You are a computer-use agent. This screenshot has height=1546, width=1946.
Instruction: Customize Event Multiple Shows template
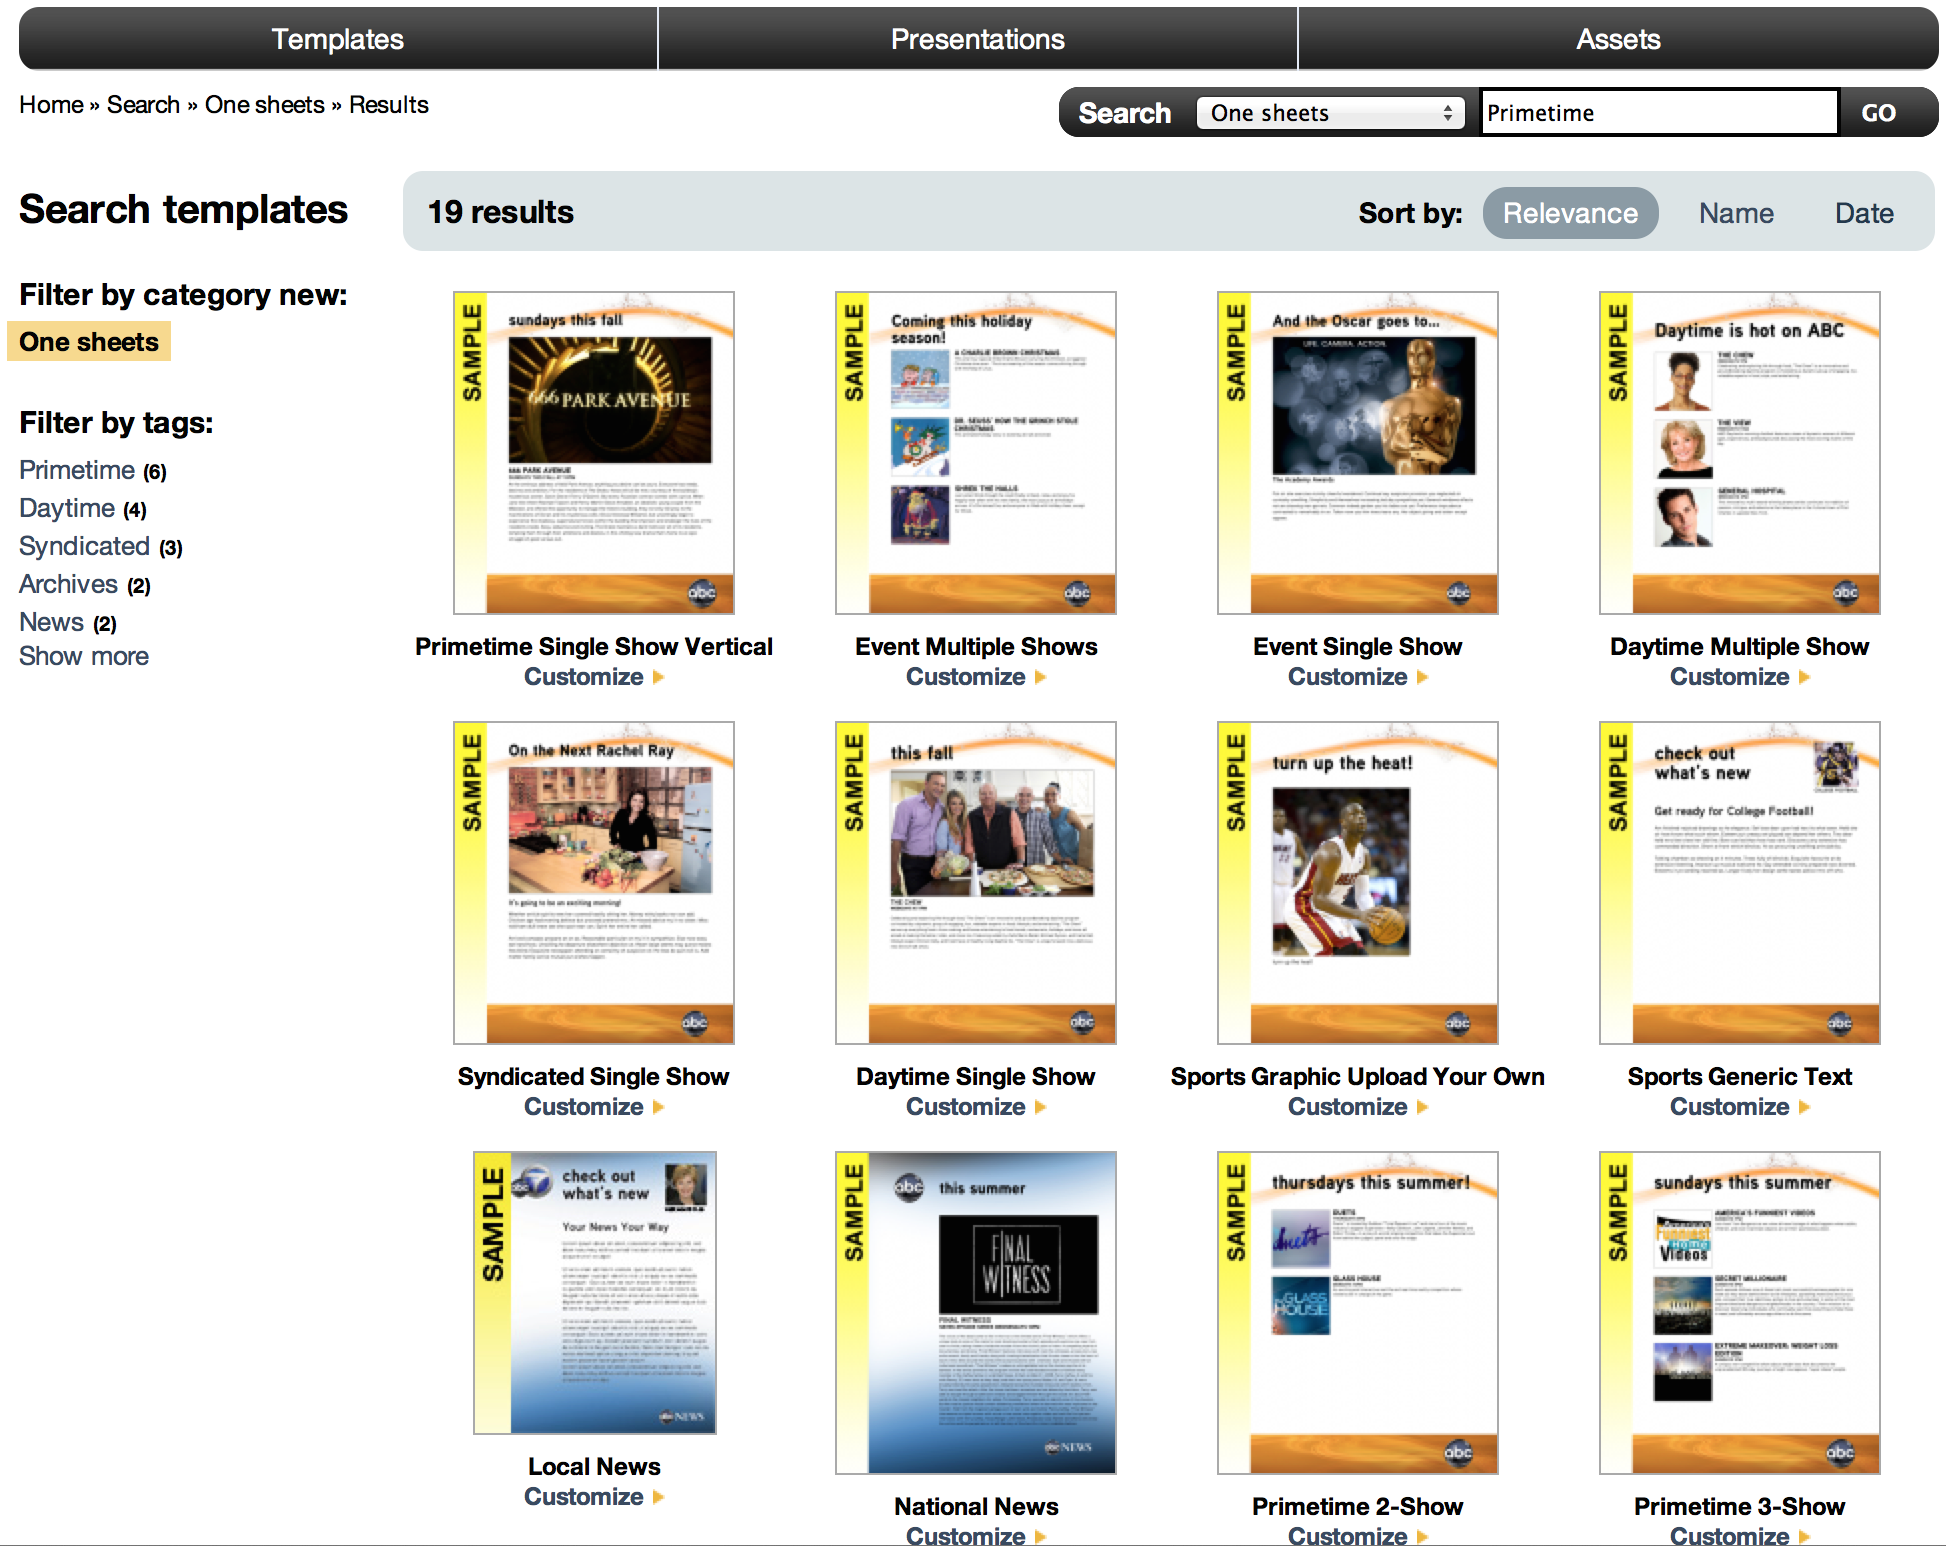(x=976, y=677)
